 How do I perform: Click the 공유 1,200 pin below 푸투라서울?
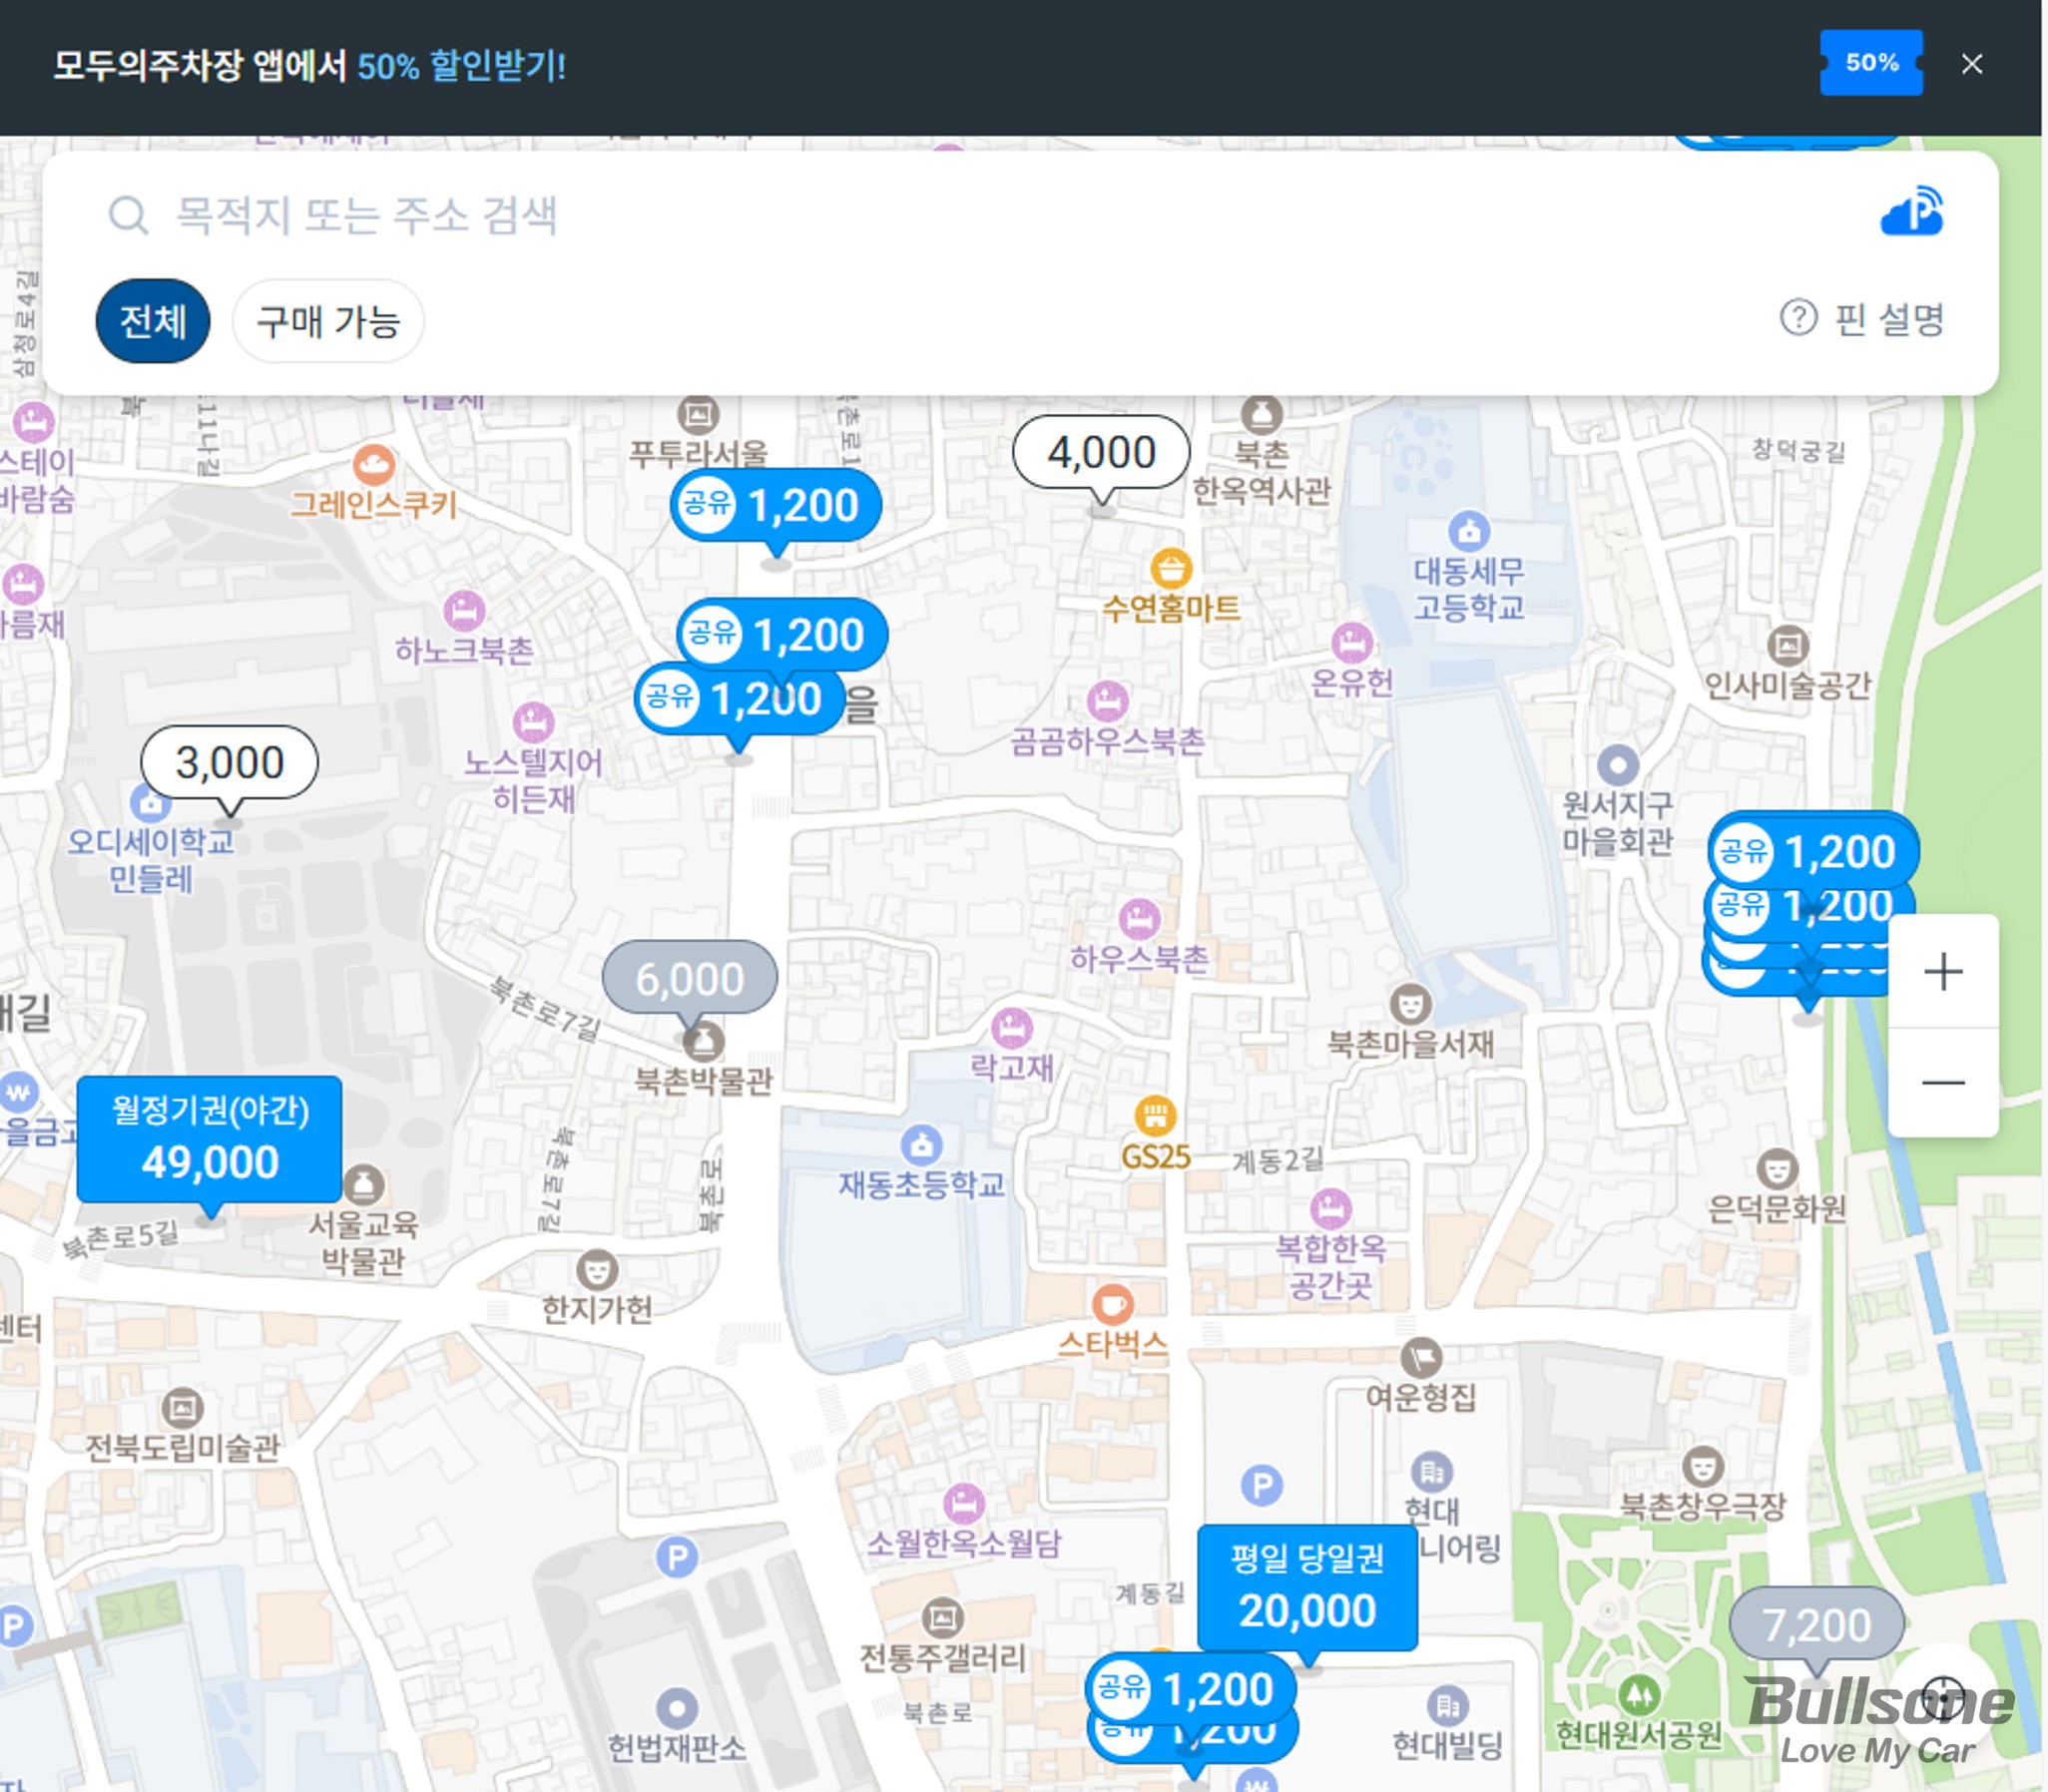coord(776,506)
